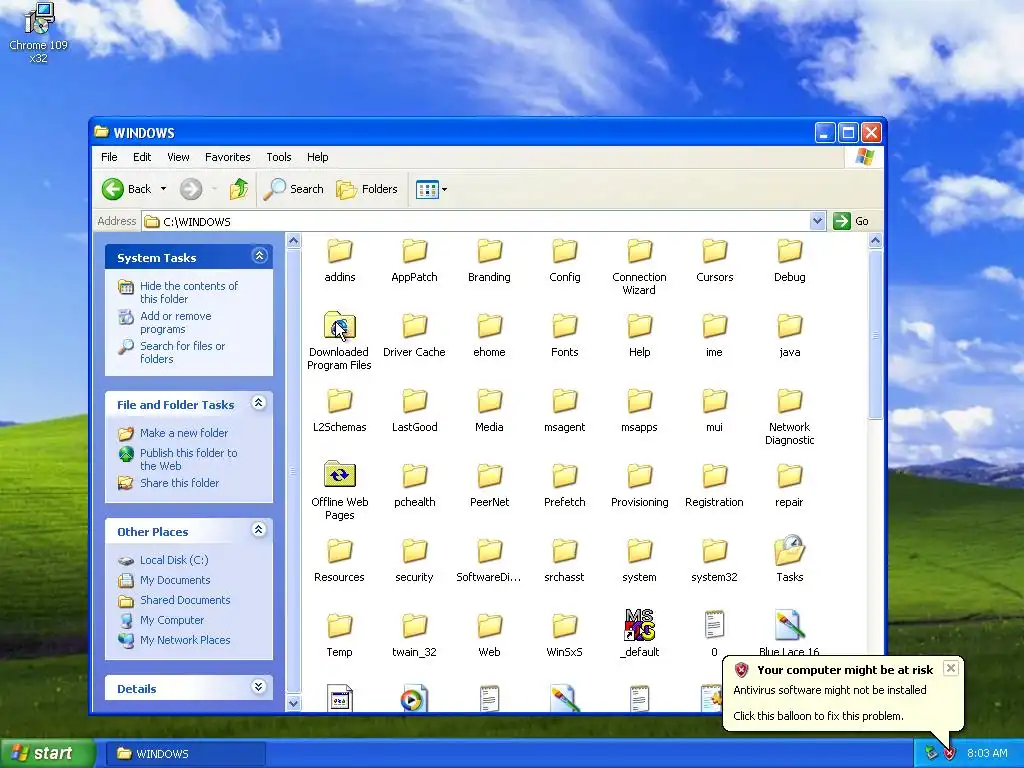Toggle the Folders pane button
The height and width of the screenshot is (768, 1024).
(x=367, y=189)
